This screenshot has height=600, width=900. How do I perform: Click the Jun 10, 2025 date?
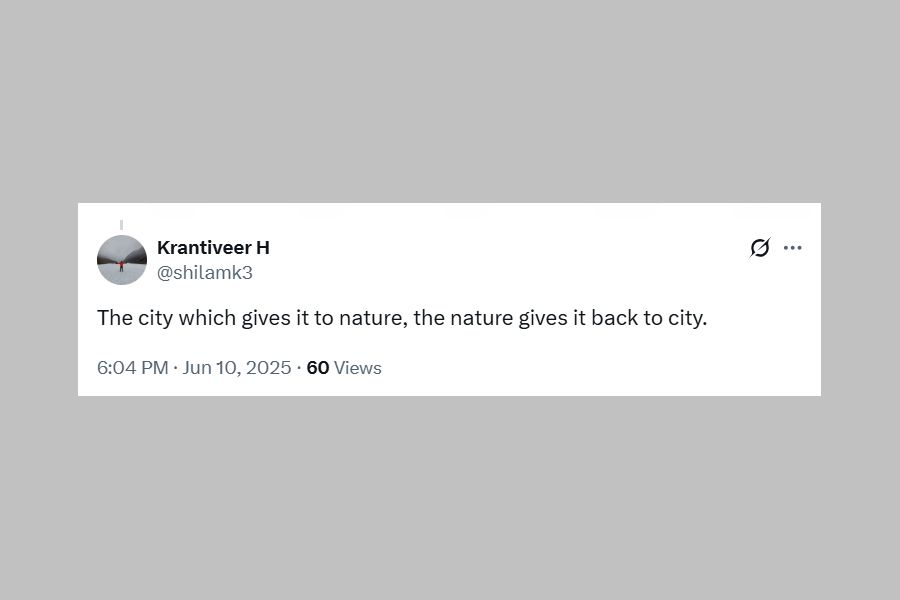[237, 368]
